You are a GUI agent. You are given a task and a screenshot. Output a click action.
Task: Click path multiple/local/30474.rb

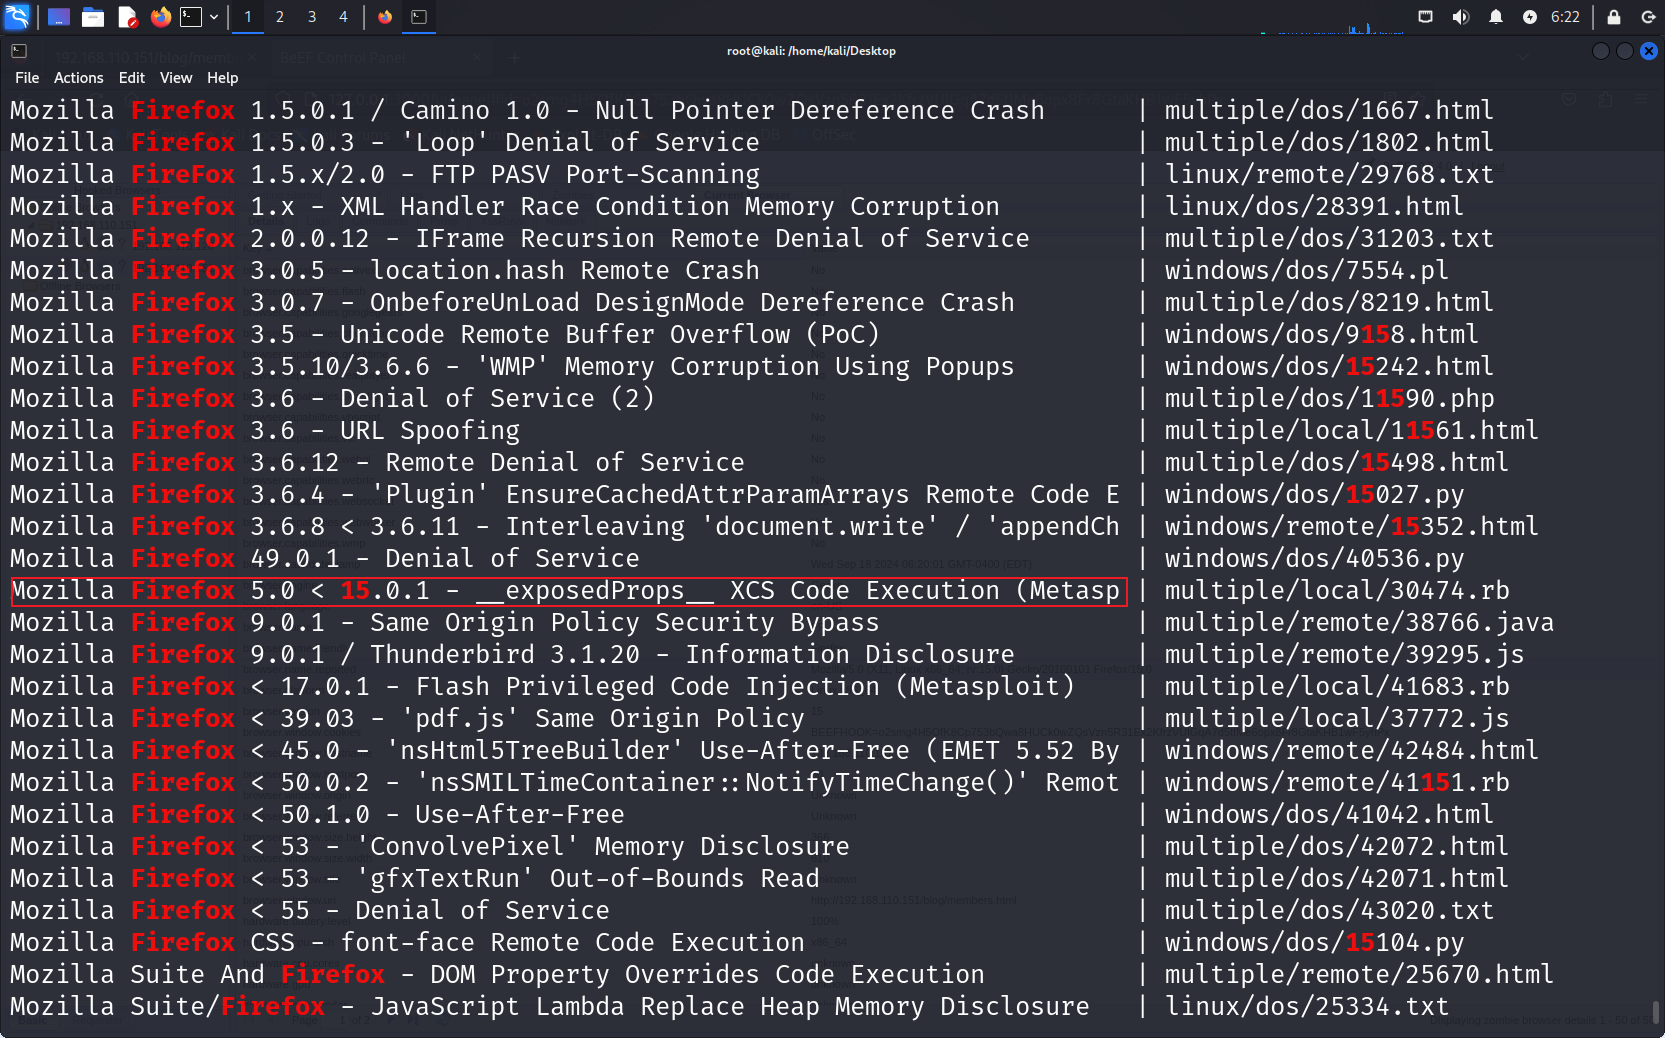[1337, 590]
